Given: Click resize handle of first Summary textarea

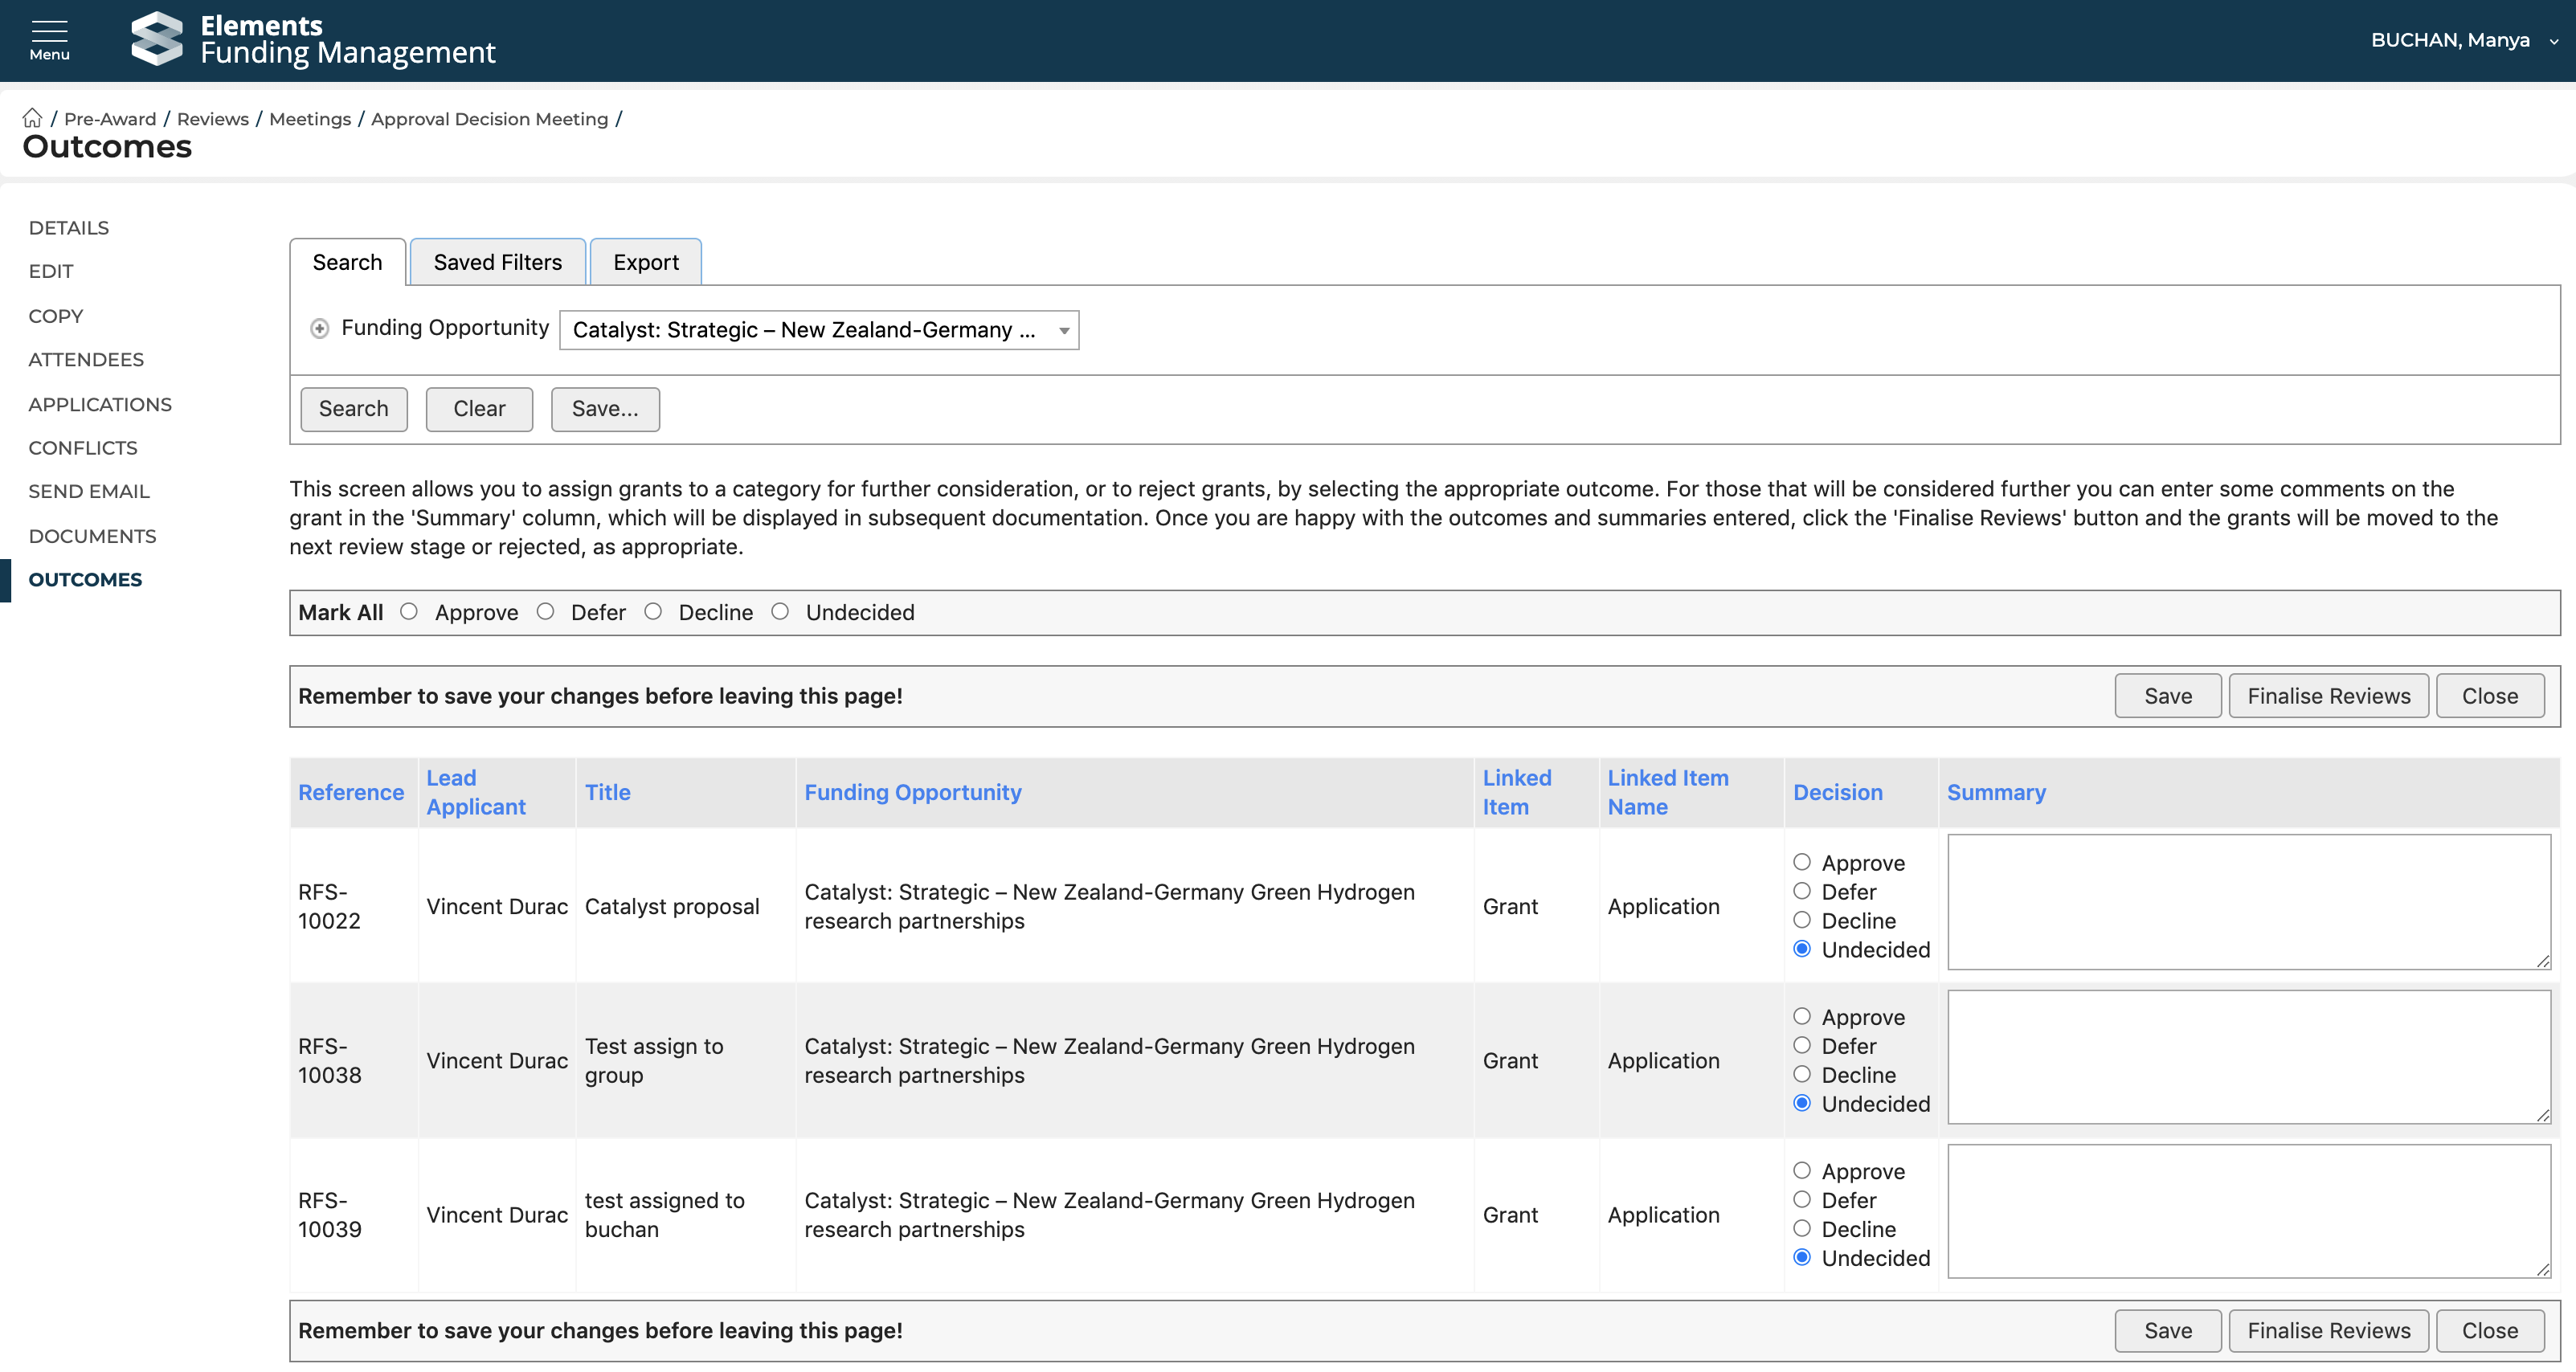Looking at the screenshot, I should pyautogui.click(x=2543, y=961).
